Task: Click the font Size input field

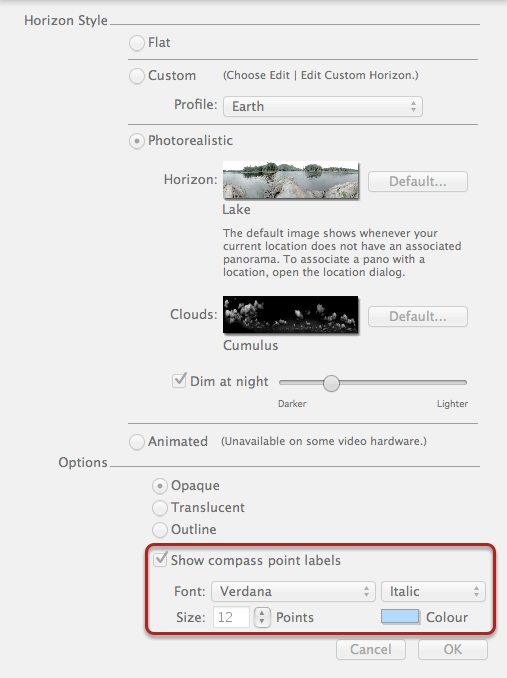Action: [231, 617]
